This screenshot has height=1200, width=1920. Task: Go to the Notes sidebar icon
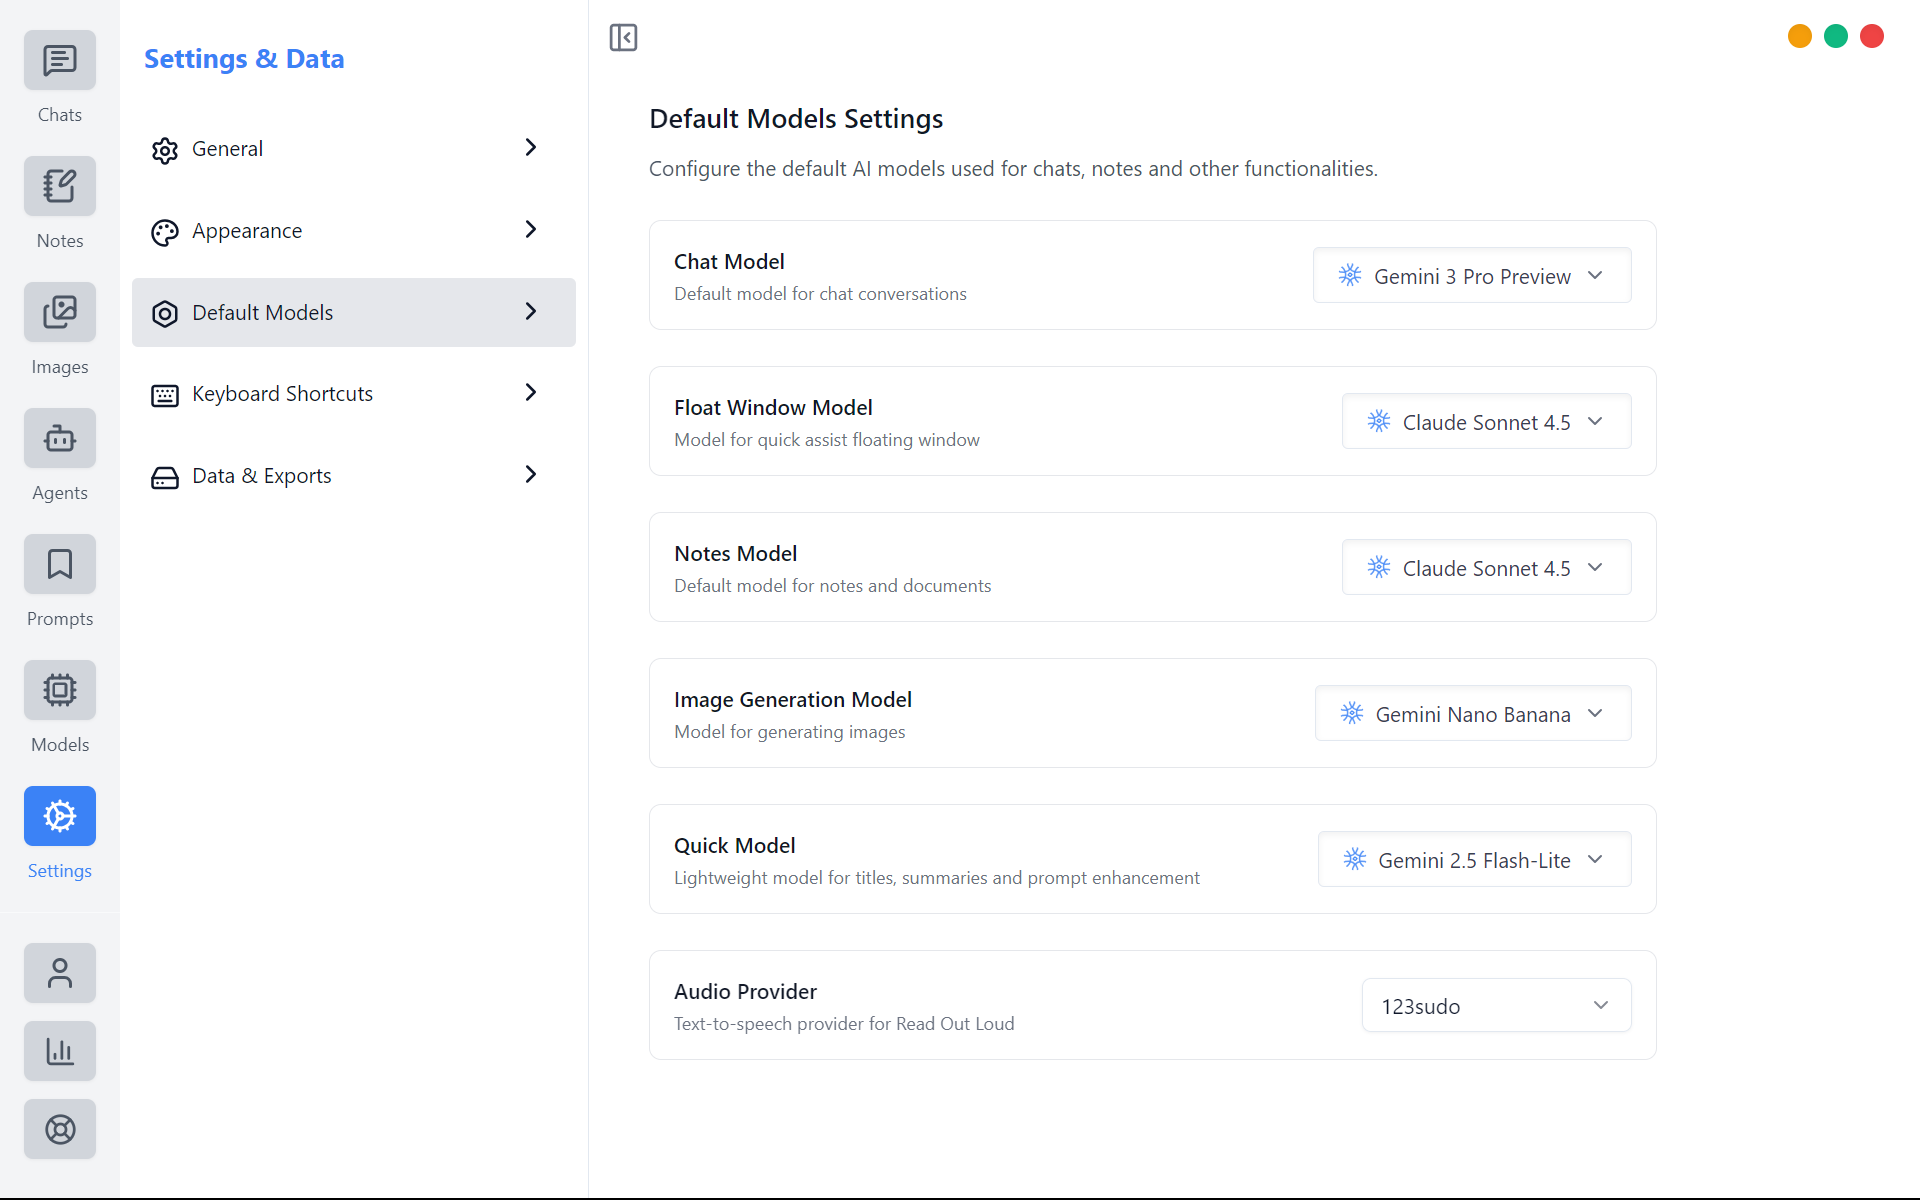(60, 187)
